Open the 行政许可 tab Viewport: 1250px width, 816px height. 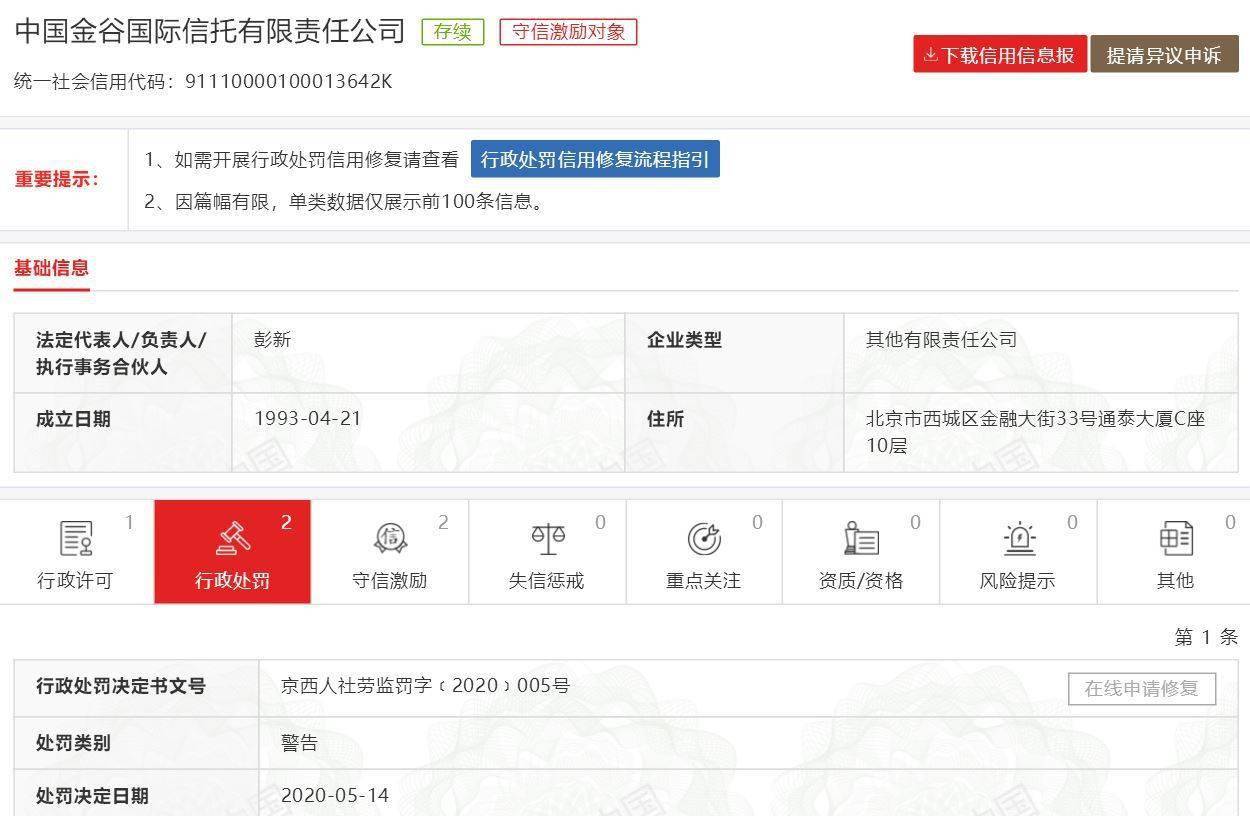(x=77, y=552)
